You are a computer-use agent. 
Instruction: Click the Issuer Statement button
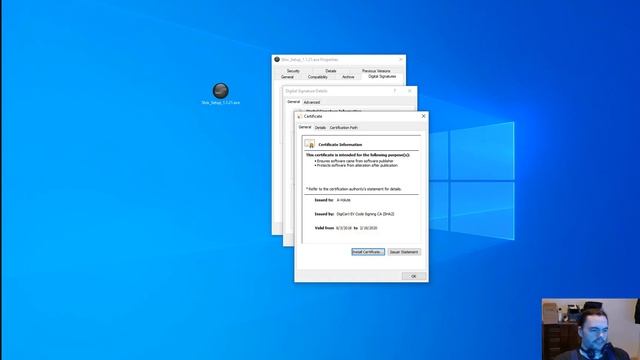click(404, 252)
